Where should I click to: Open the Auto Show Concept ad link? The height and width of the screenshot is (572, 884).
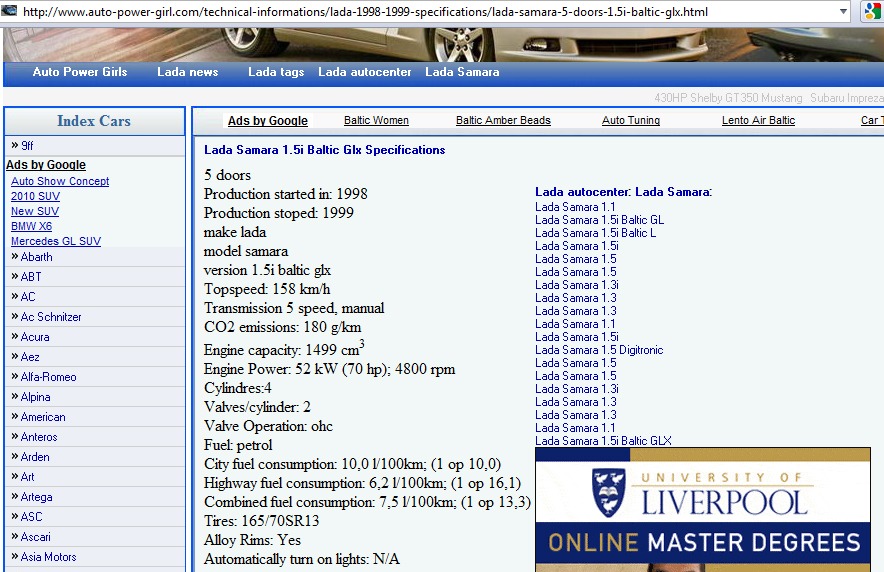[60, 181]
